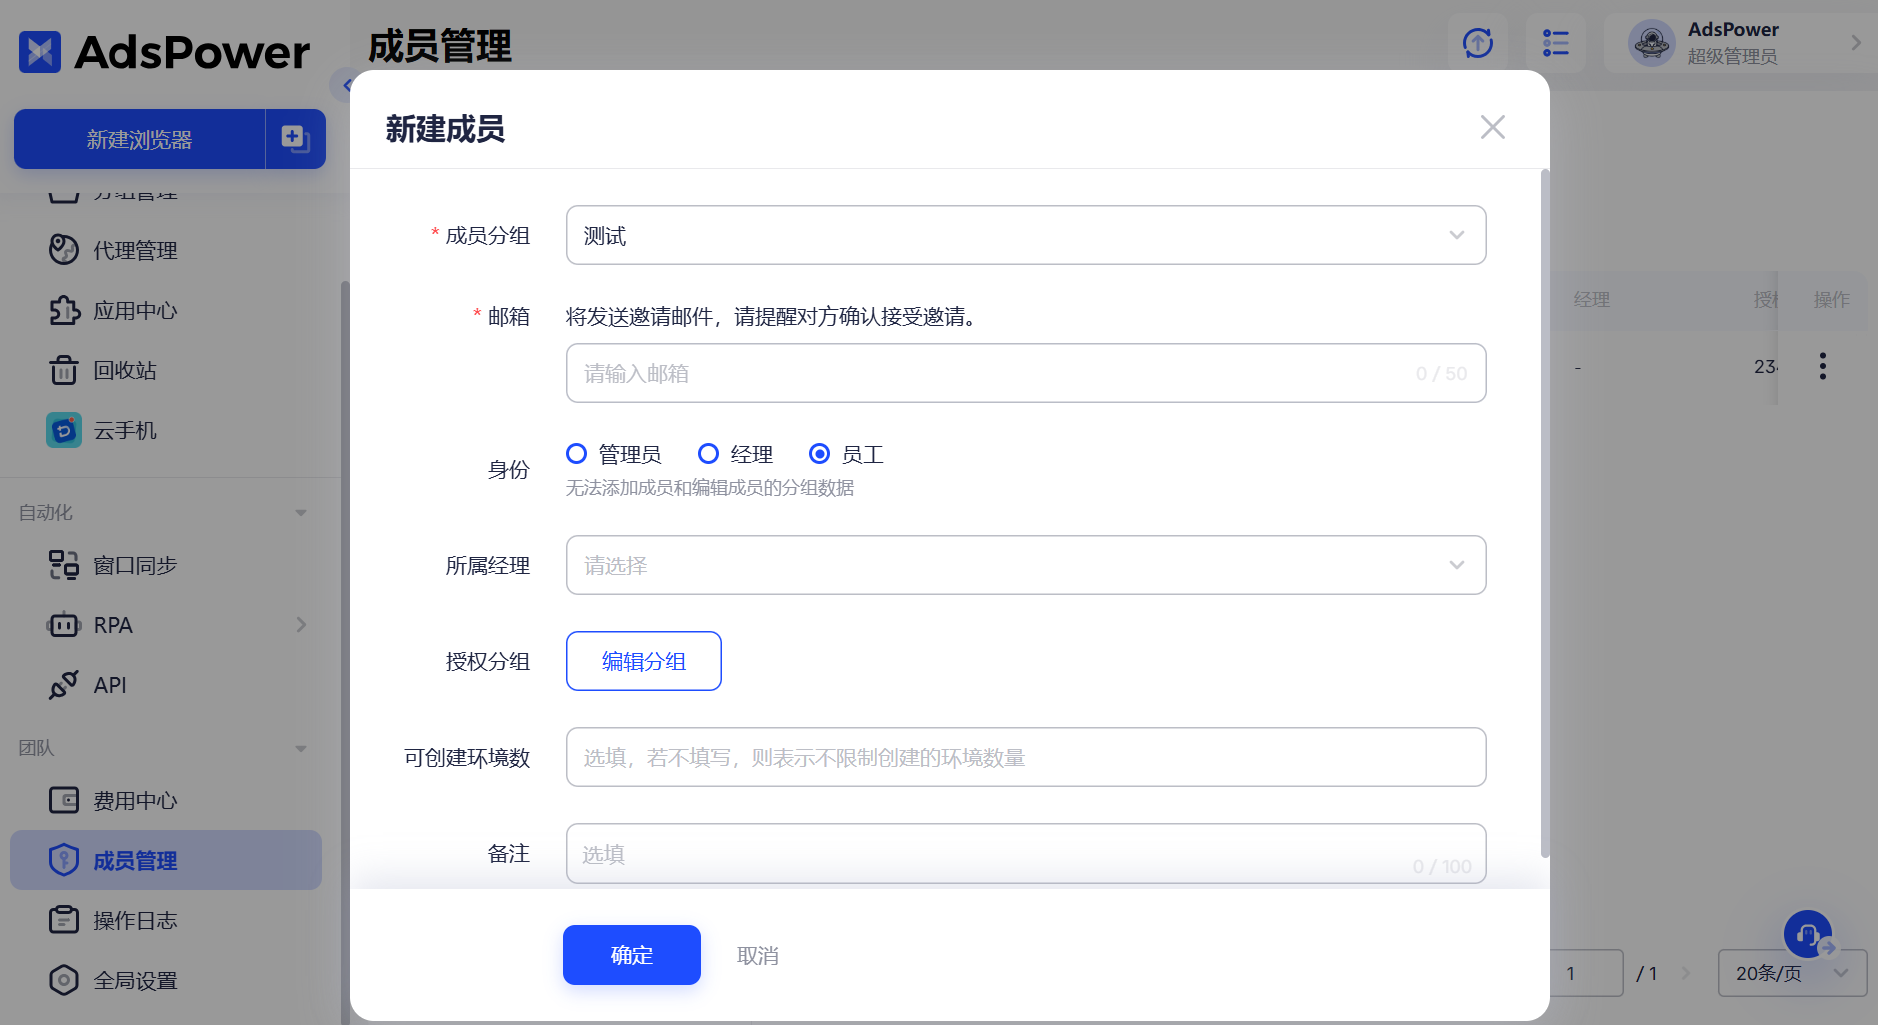
Task: Select the 经理 identity radio
Action: pyautogui.click(x=709, y=454)
